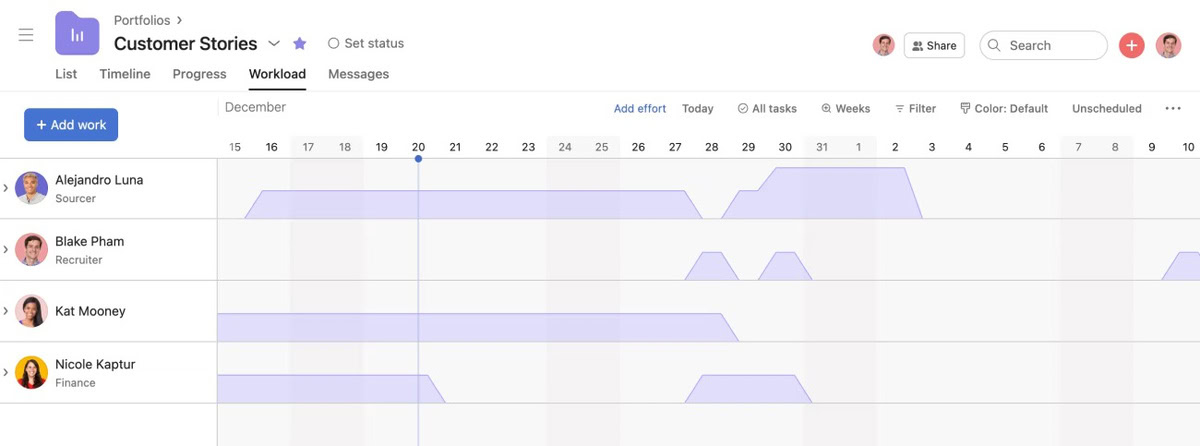
Task: Expand Alejandro Luna's workload row
Action: (x=6, y=188)
